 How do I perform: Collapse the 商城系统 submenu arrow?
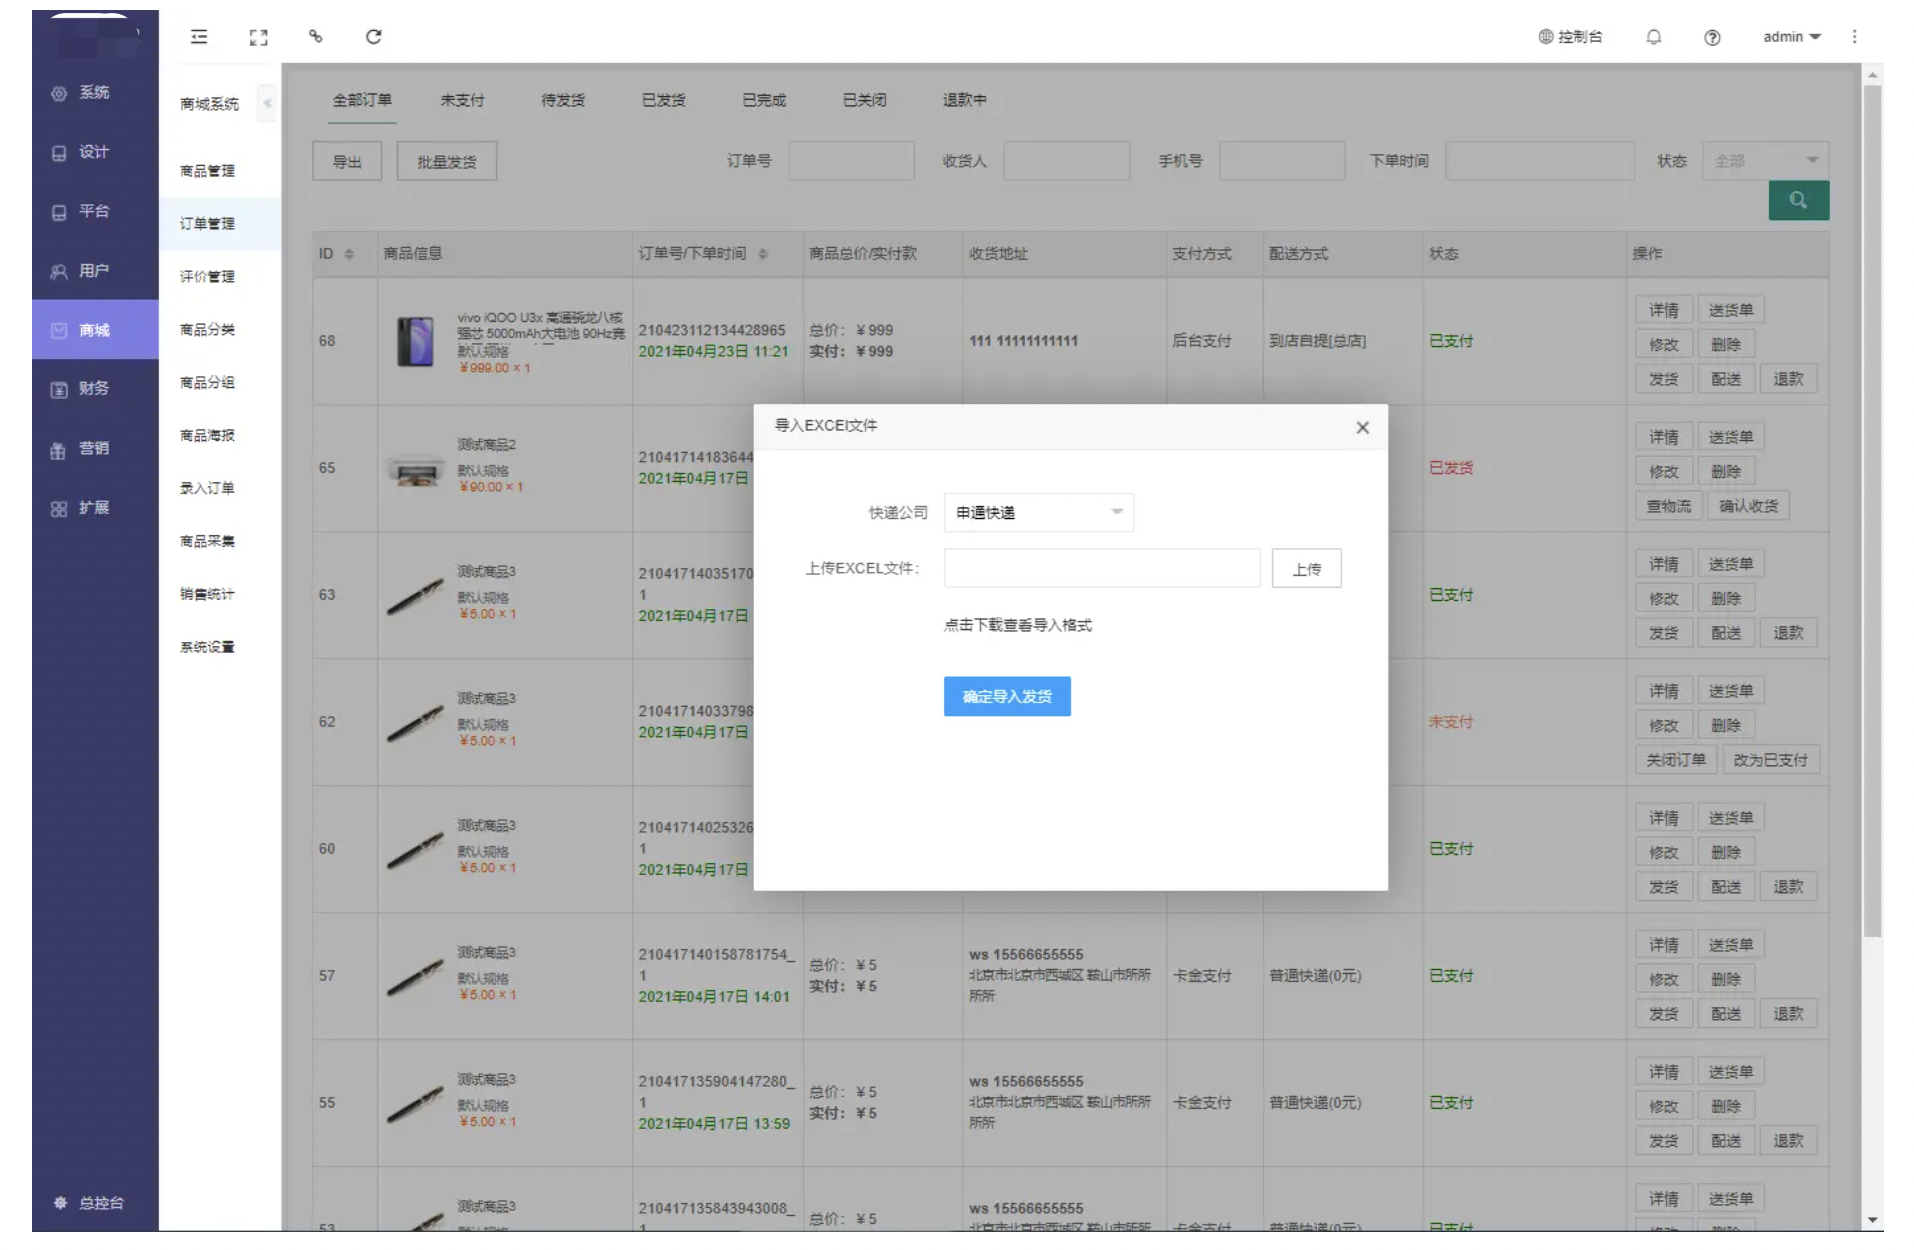tap(267, 103)
